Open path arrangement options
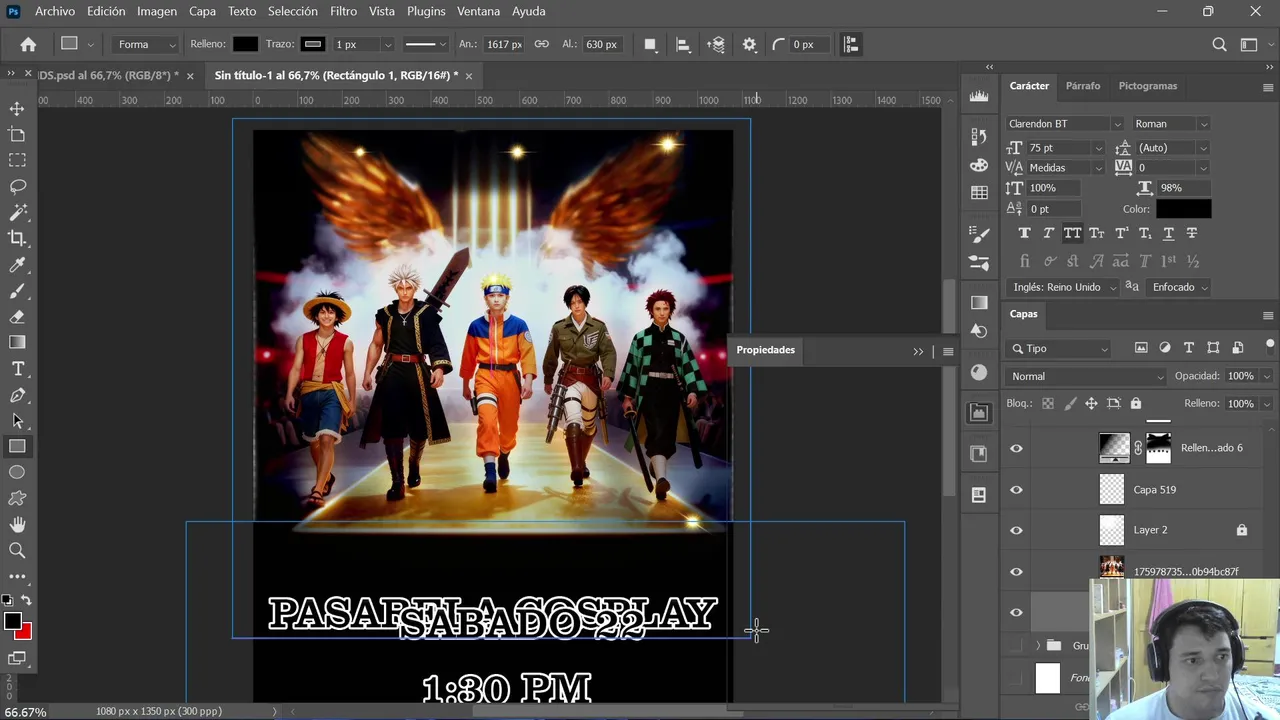 716,44
